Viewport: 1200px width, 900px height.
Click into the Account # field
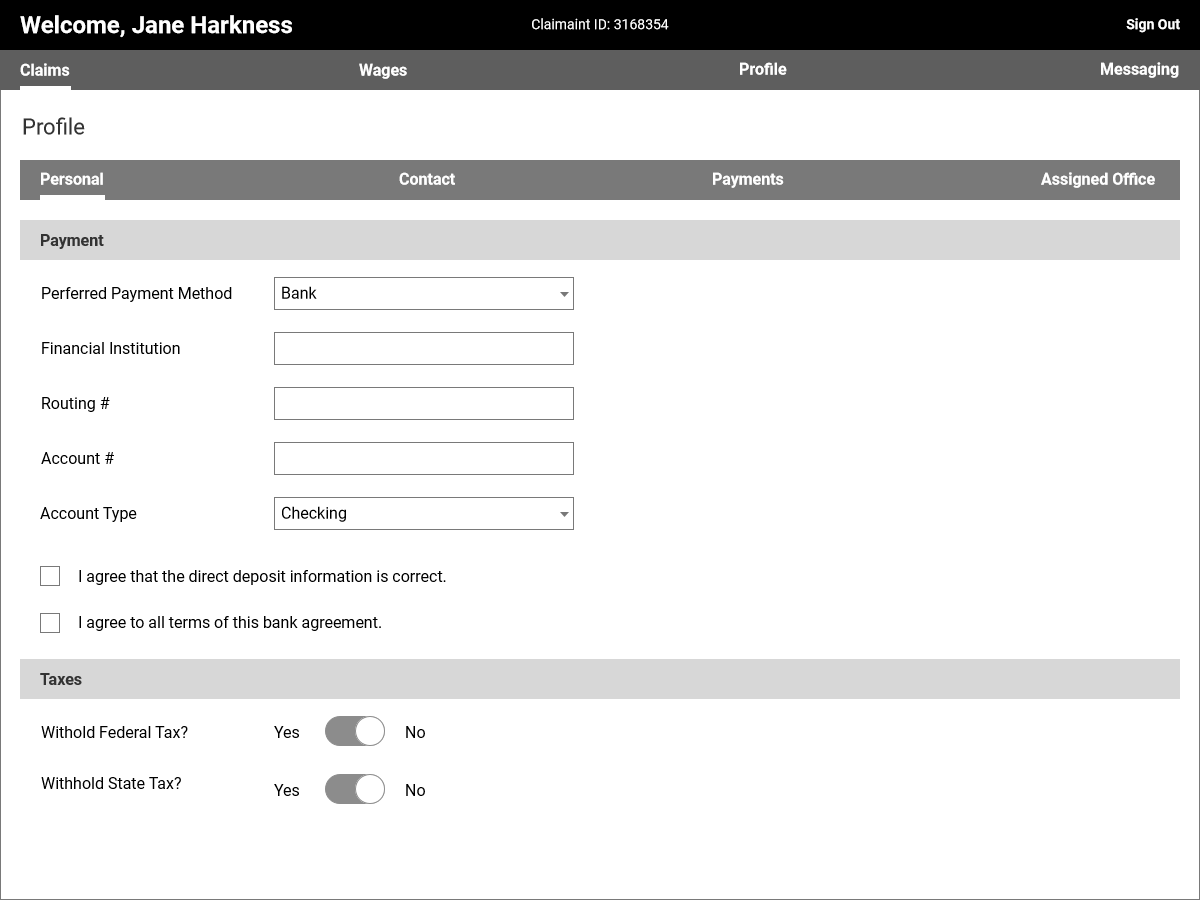tap(424, 459)
